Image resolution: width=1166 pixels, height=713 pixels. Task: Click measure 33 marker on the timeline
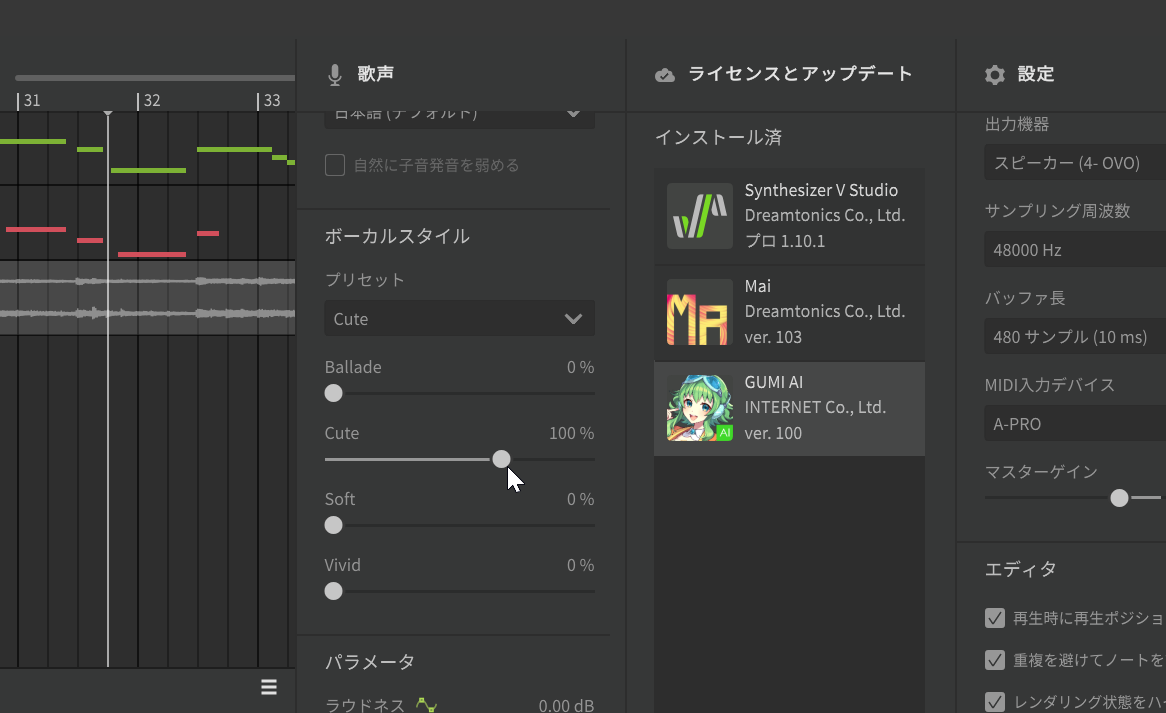[x=271, y=100]
